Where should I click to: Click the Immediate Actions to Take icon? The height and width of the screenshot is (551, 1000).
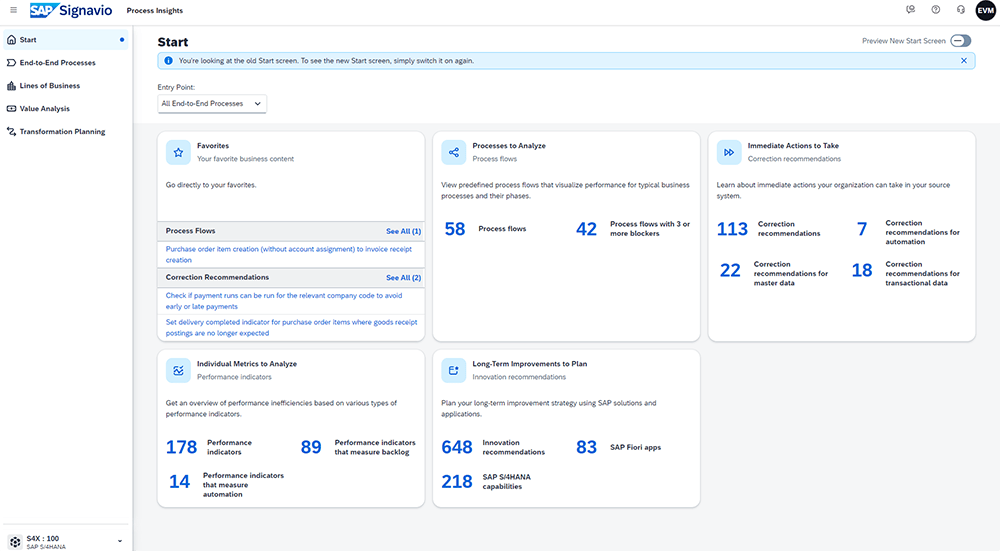(730, 152)
